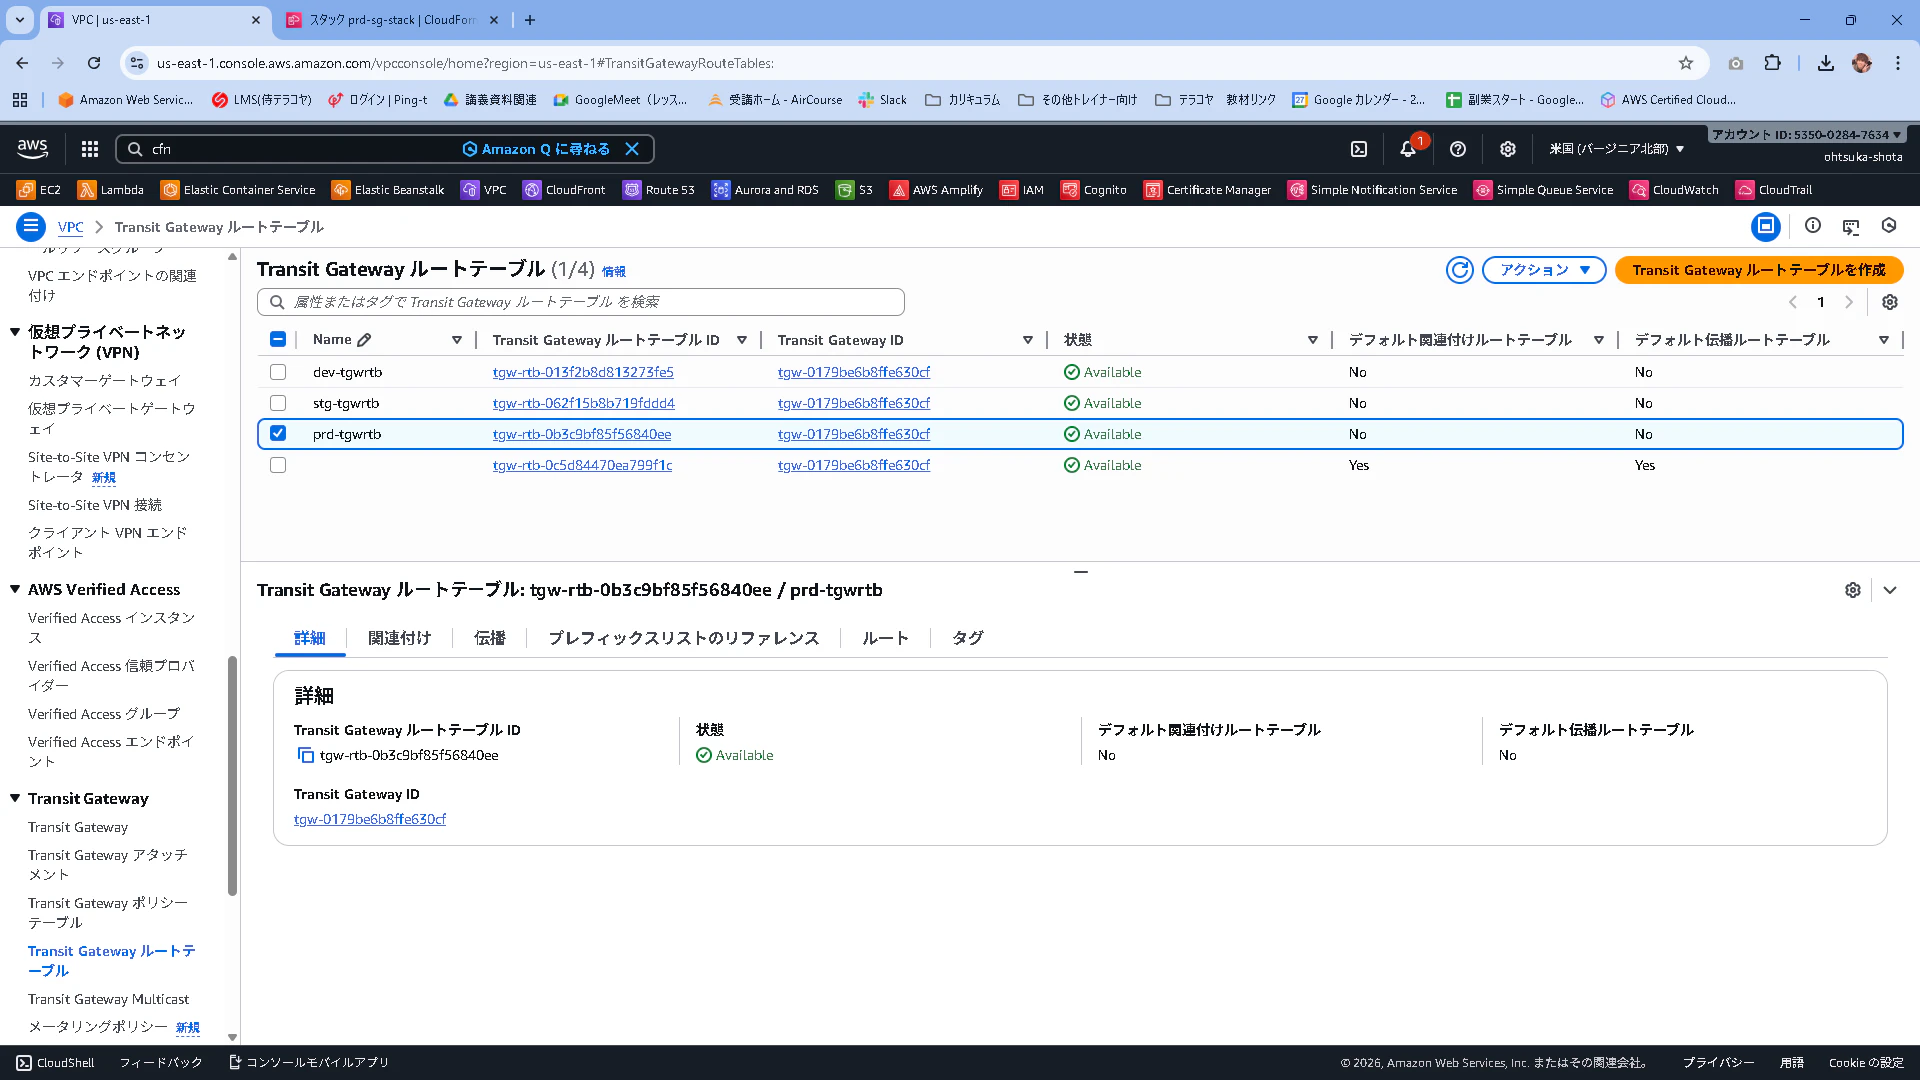
Task: Select the unnamed tgw-rtb-0c5d84470ea799f1c row checkbox
Action: pos(278,465)
